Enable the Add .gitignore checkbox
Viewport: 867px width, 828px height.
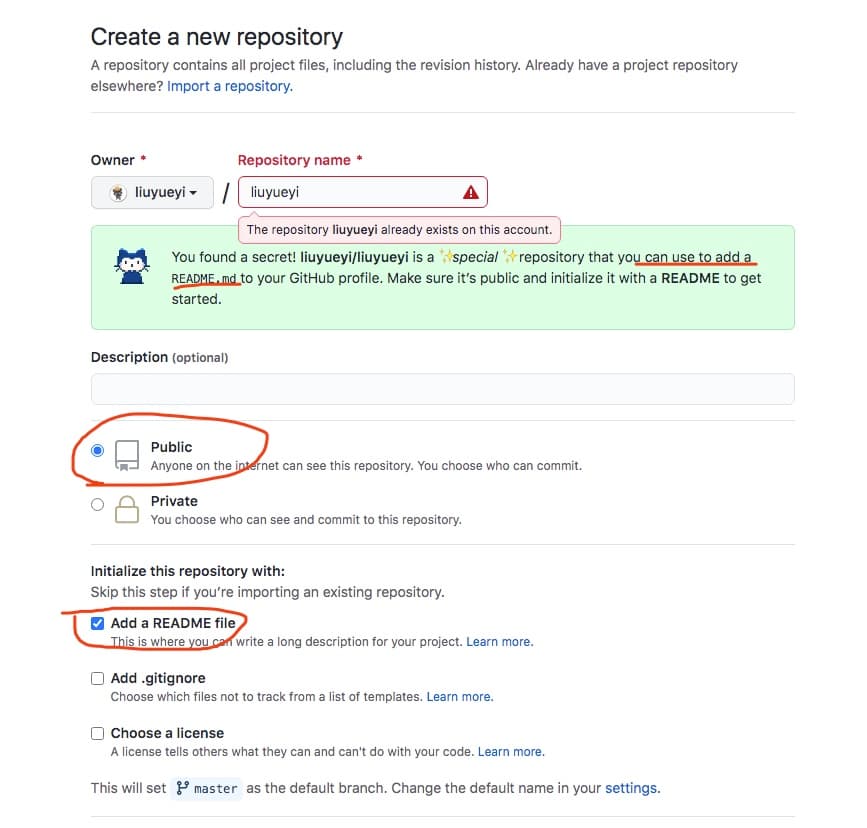(x=97, y=678)
